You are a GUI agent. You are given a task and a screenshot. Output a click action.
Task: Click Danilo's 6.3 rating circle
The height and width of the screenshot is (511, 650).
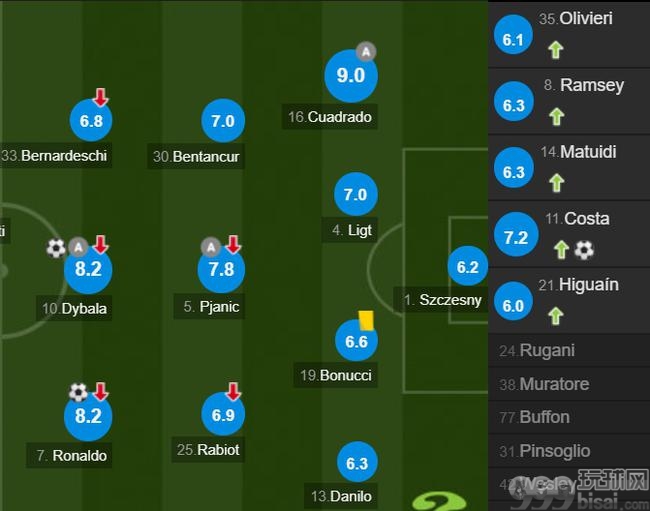[x=357, y=463]
